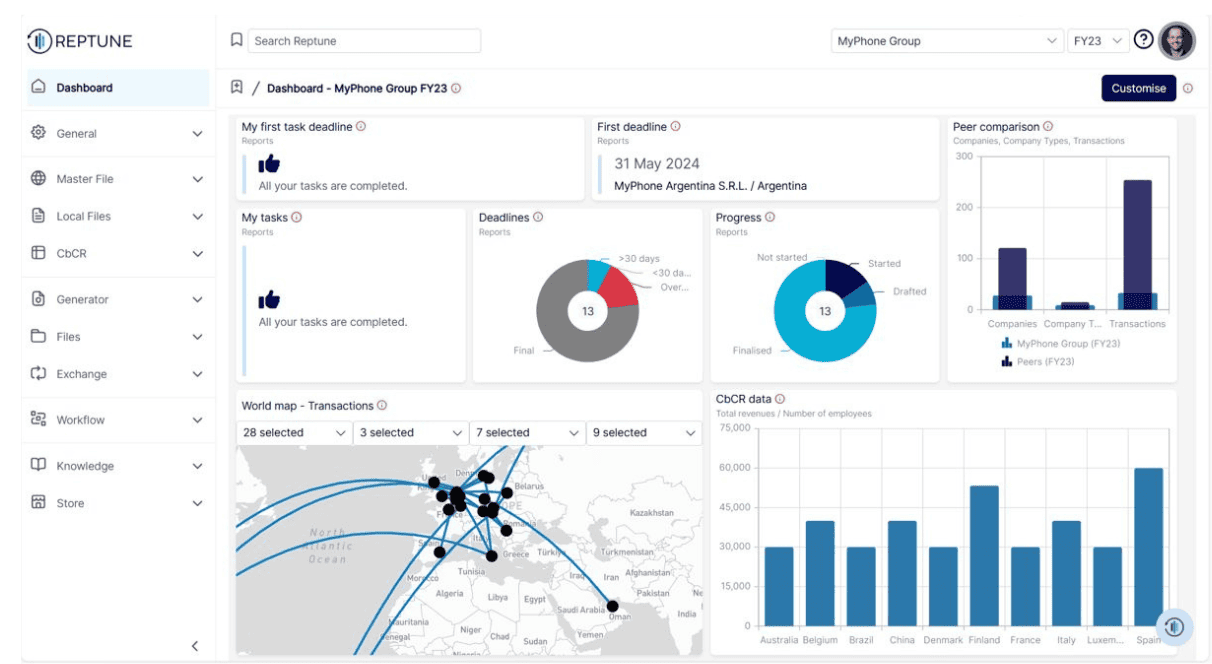
Task: Open the user profile avatar
Action: 1177,41
